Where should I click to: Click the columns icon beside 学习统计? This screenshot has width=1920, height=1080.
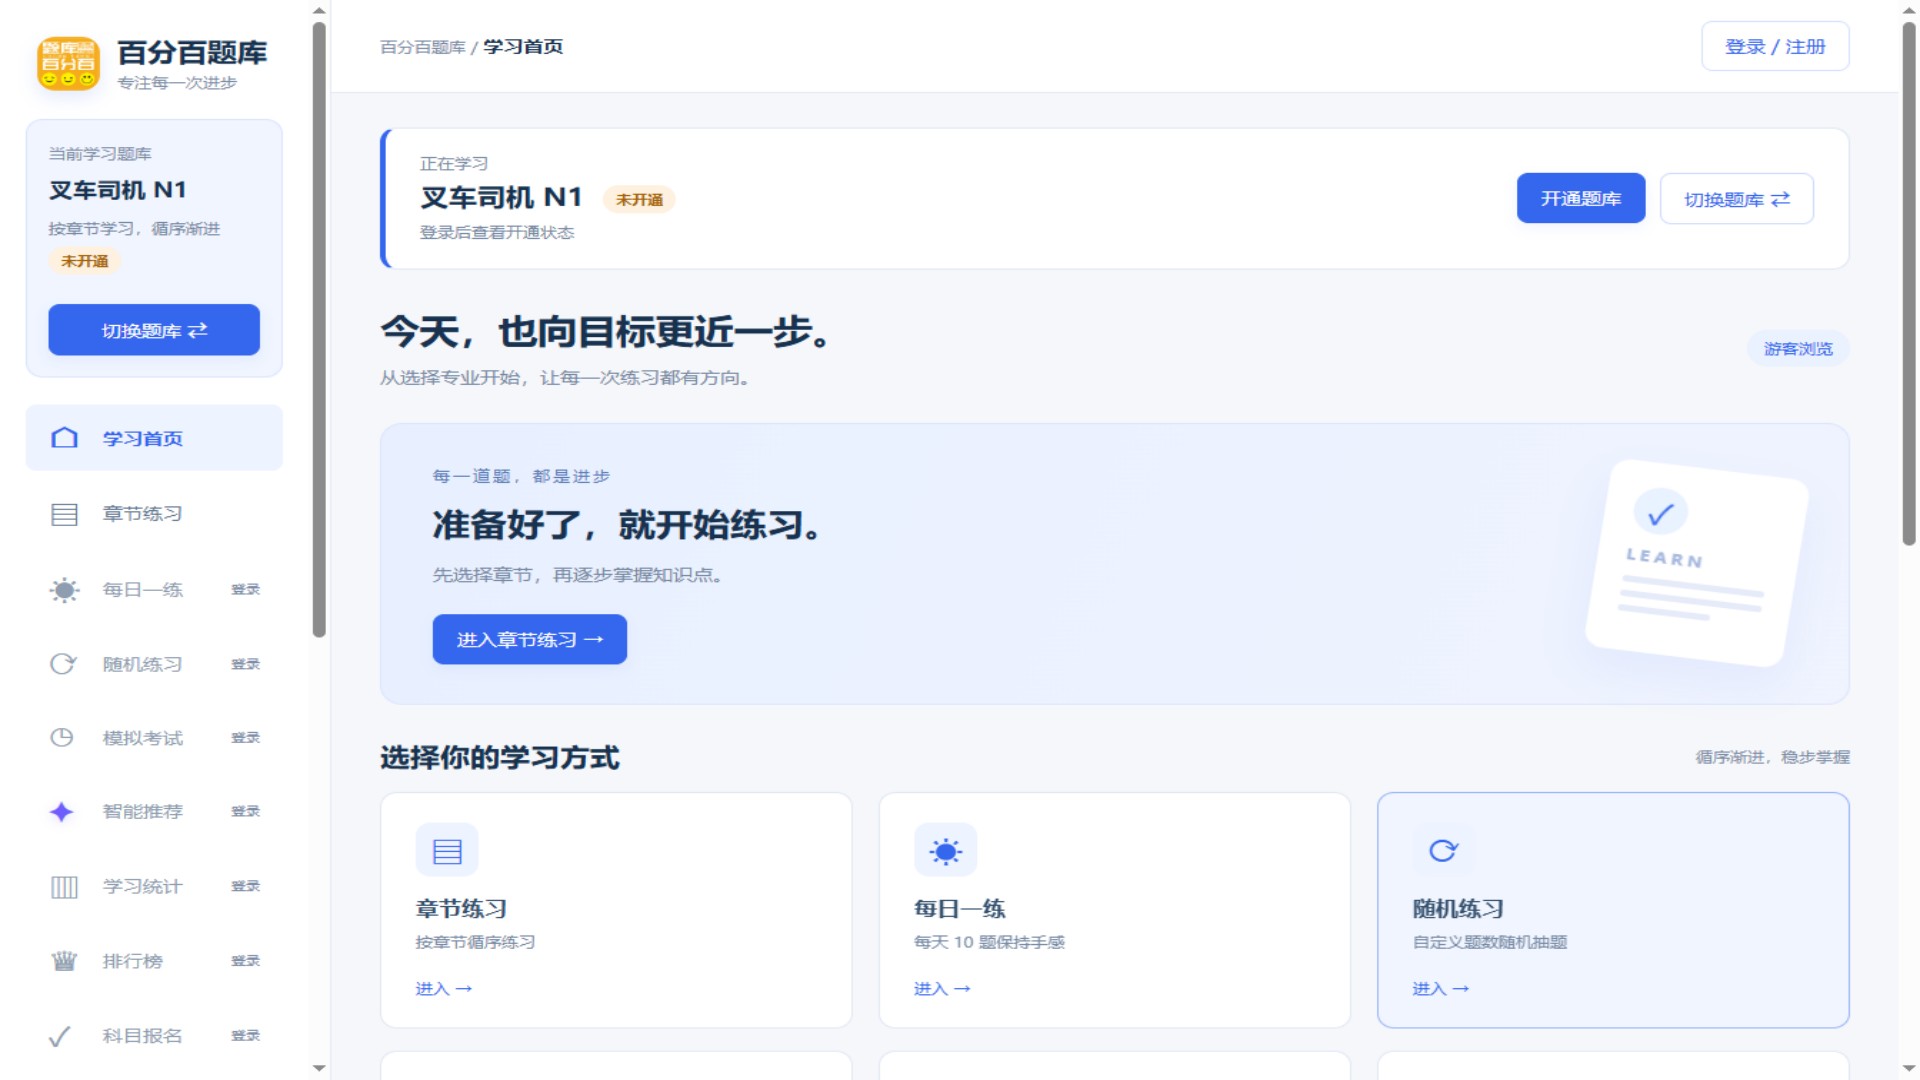point(64,887)
